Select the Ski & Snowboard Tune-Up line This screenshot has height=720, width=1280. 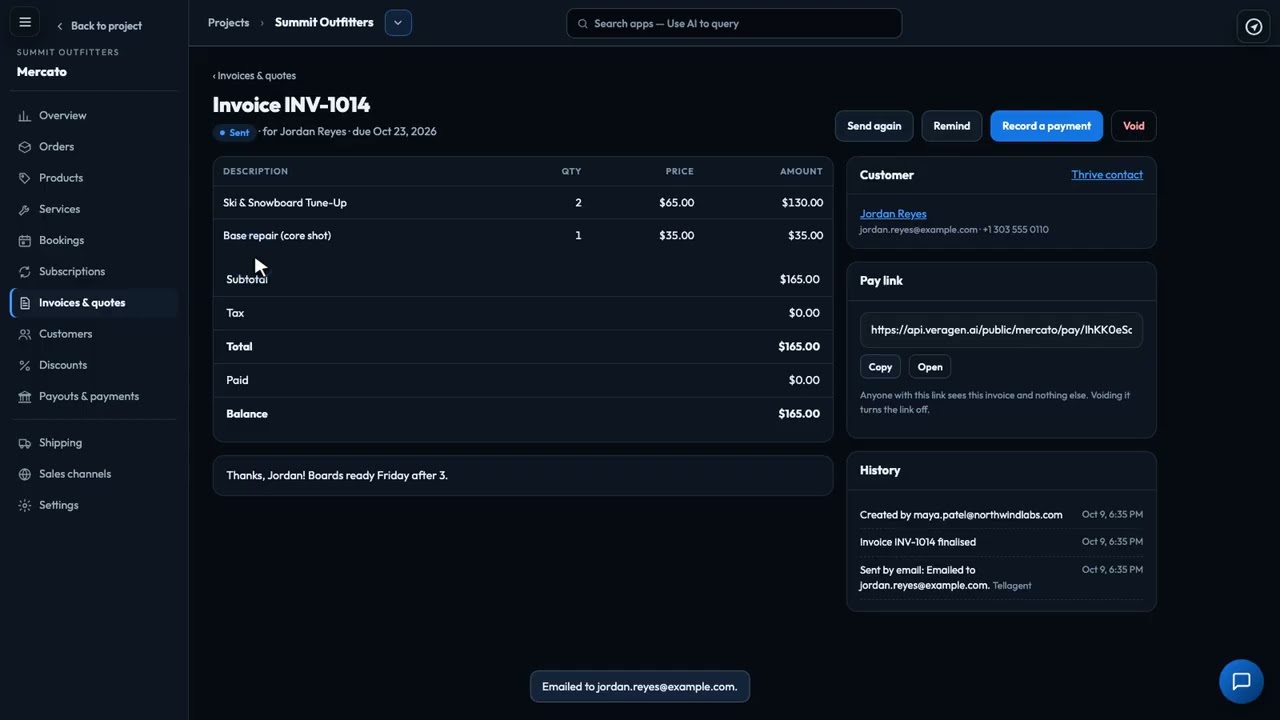click(x=523, y=203)
